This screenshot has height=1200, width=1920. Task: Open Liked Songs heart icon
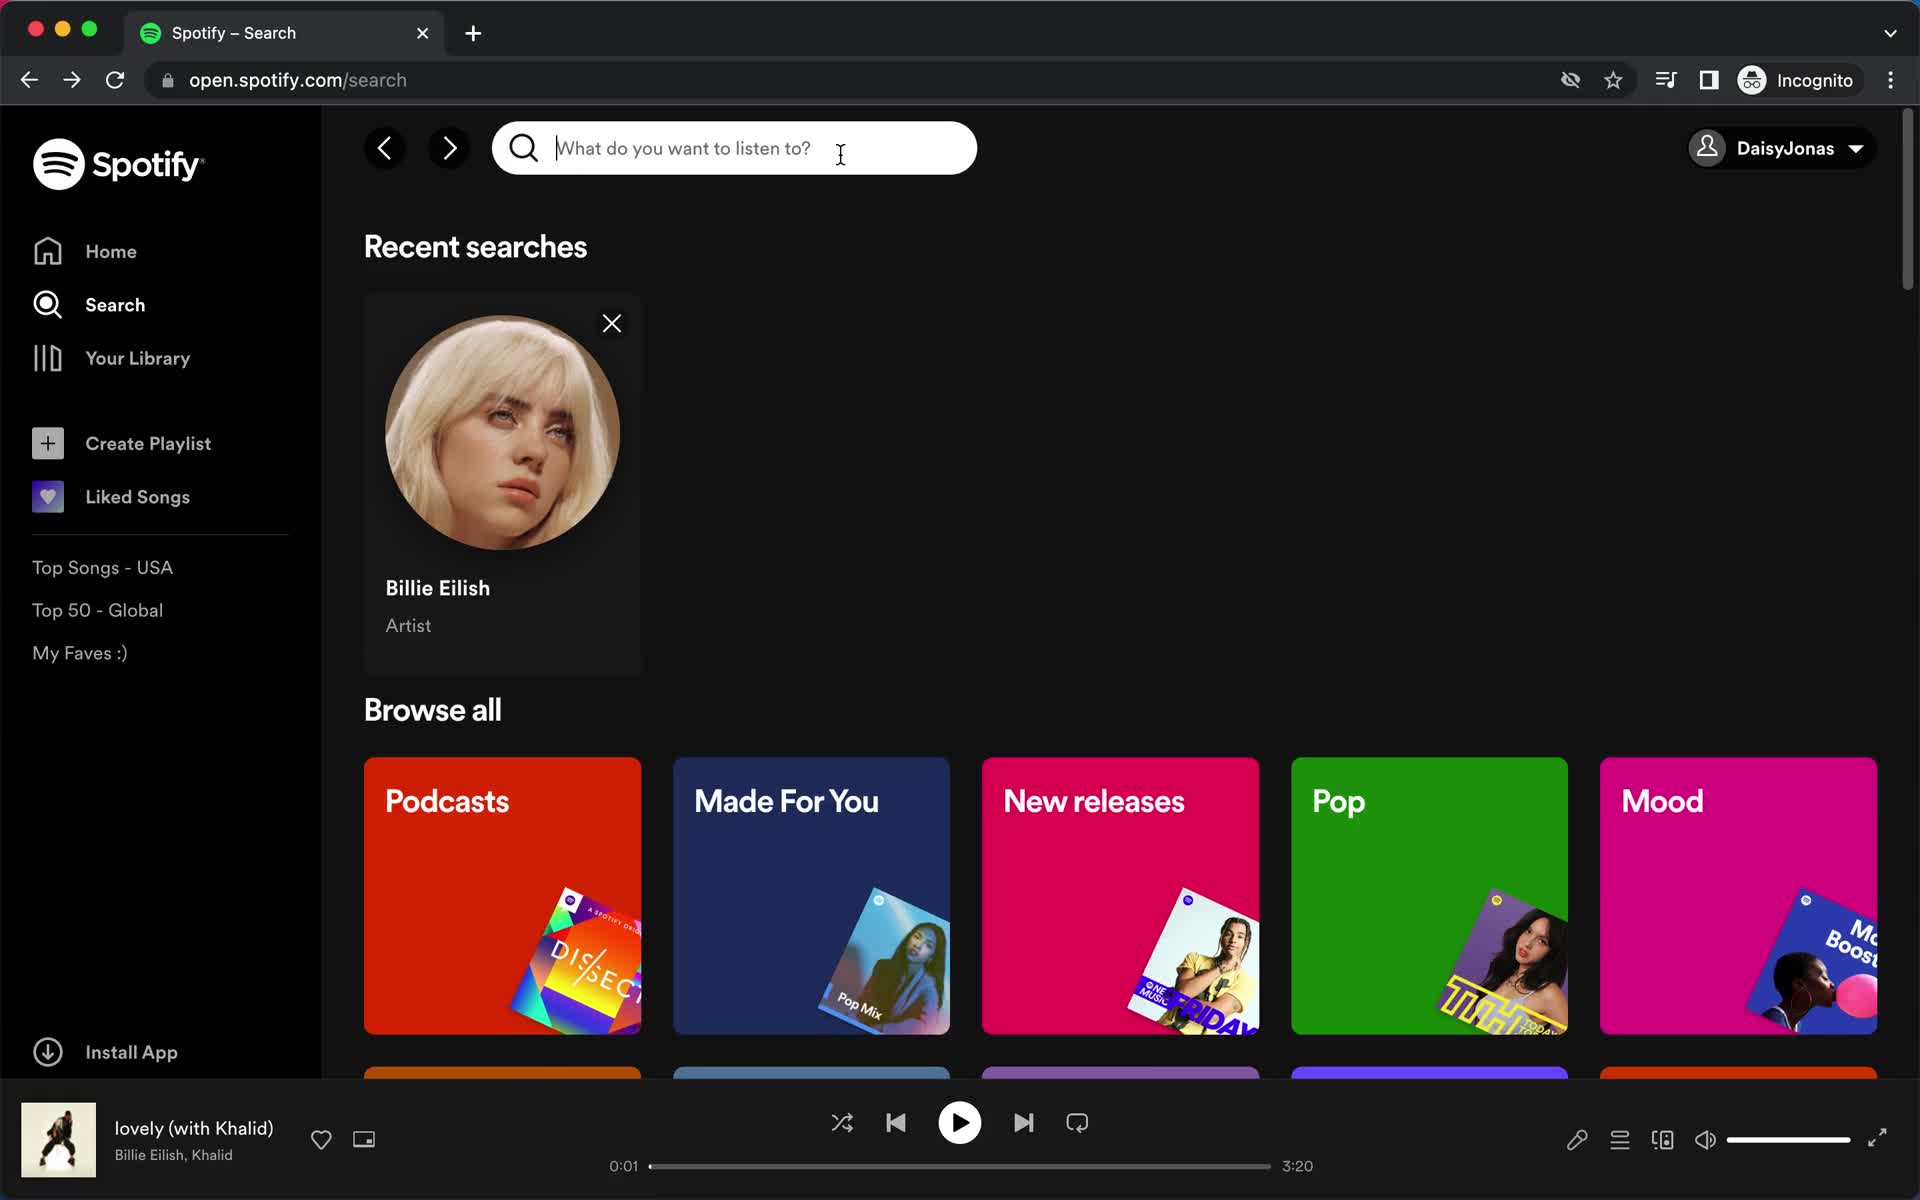pyautogui.click(x=48, y=496)
